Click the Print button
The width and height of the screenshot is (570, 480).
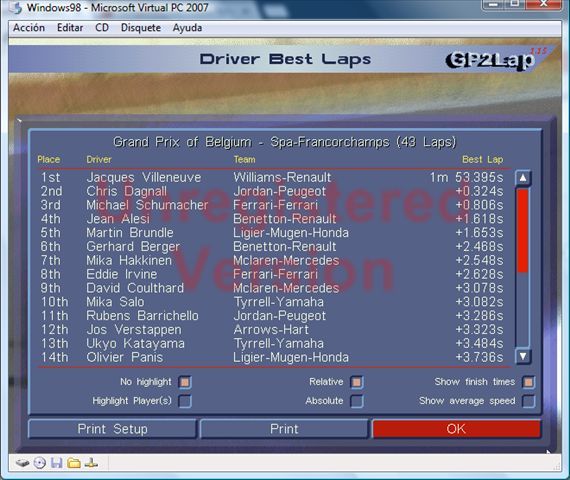(284, 429)
